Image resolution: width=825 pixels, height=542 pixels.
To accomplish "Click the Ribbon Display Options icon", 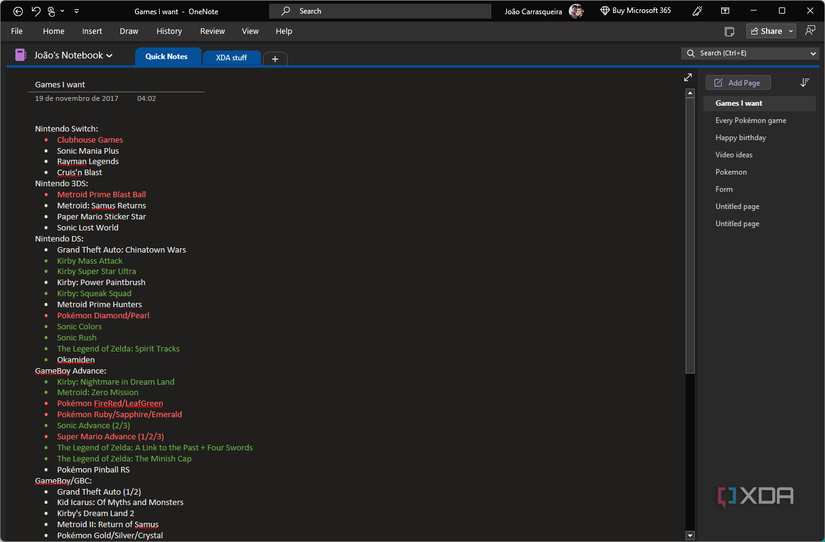I will pos(725,11).
